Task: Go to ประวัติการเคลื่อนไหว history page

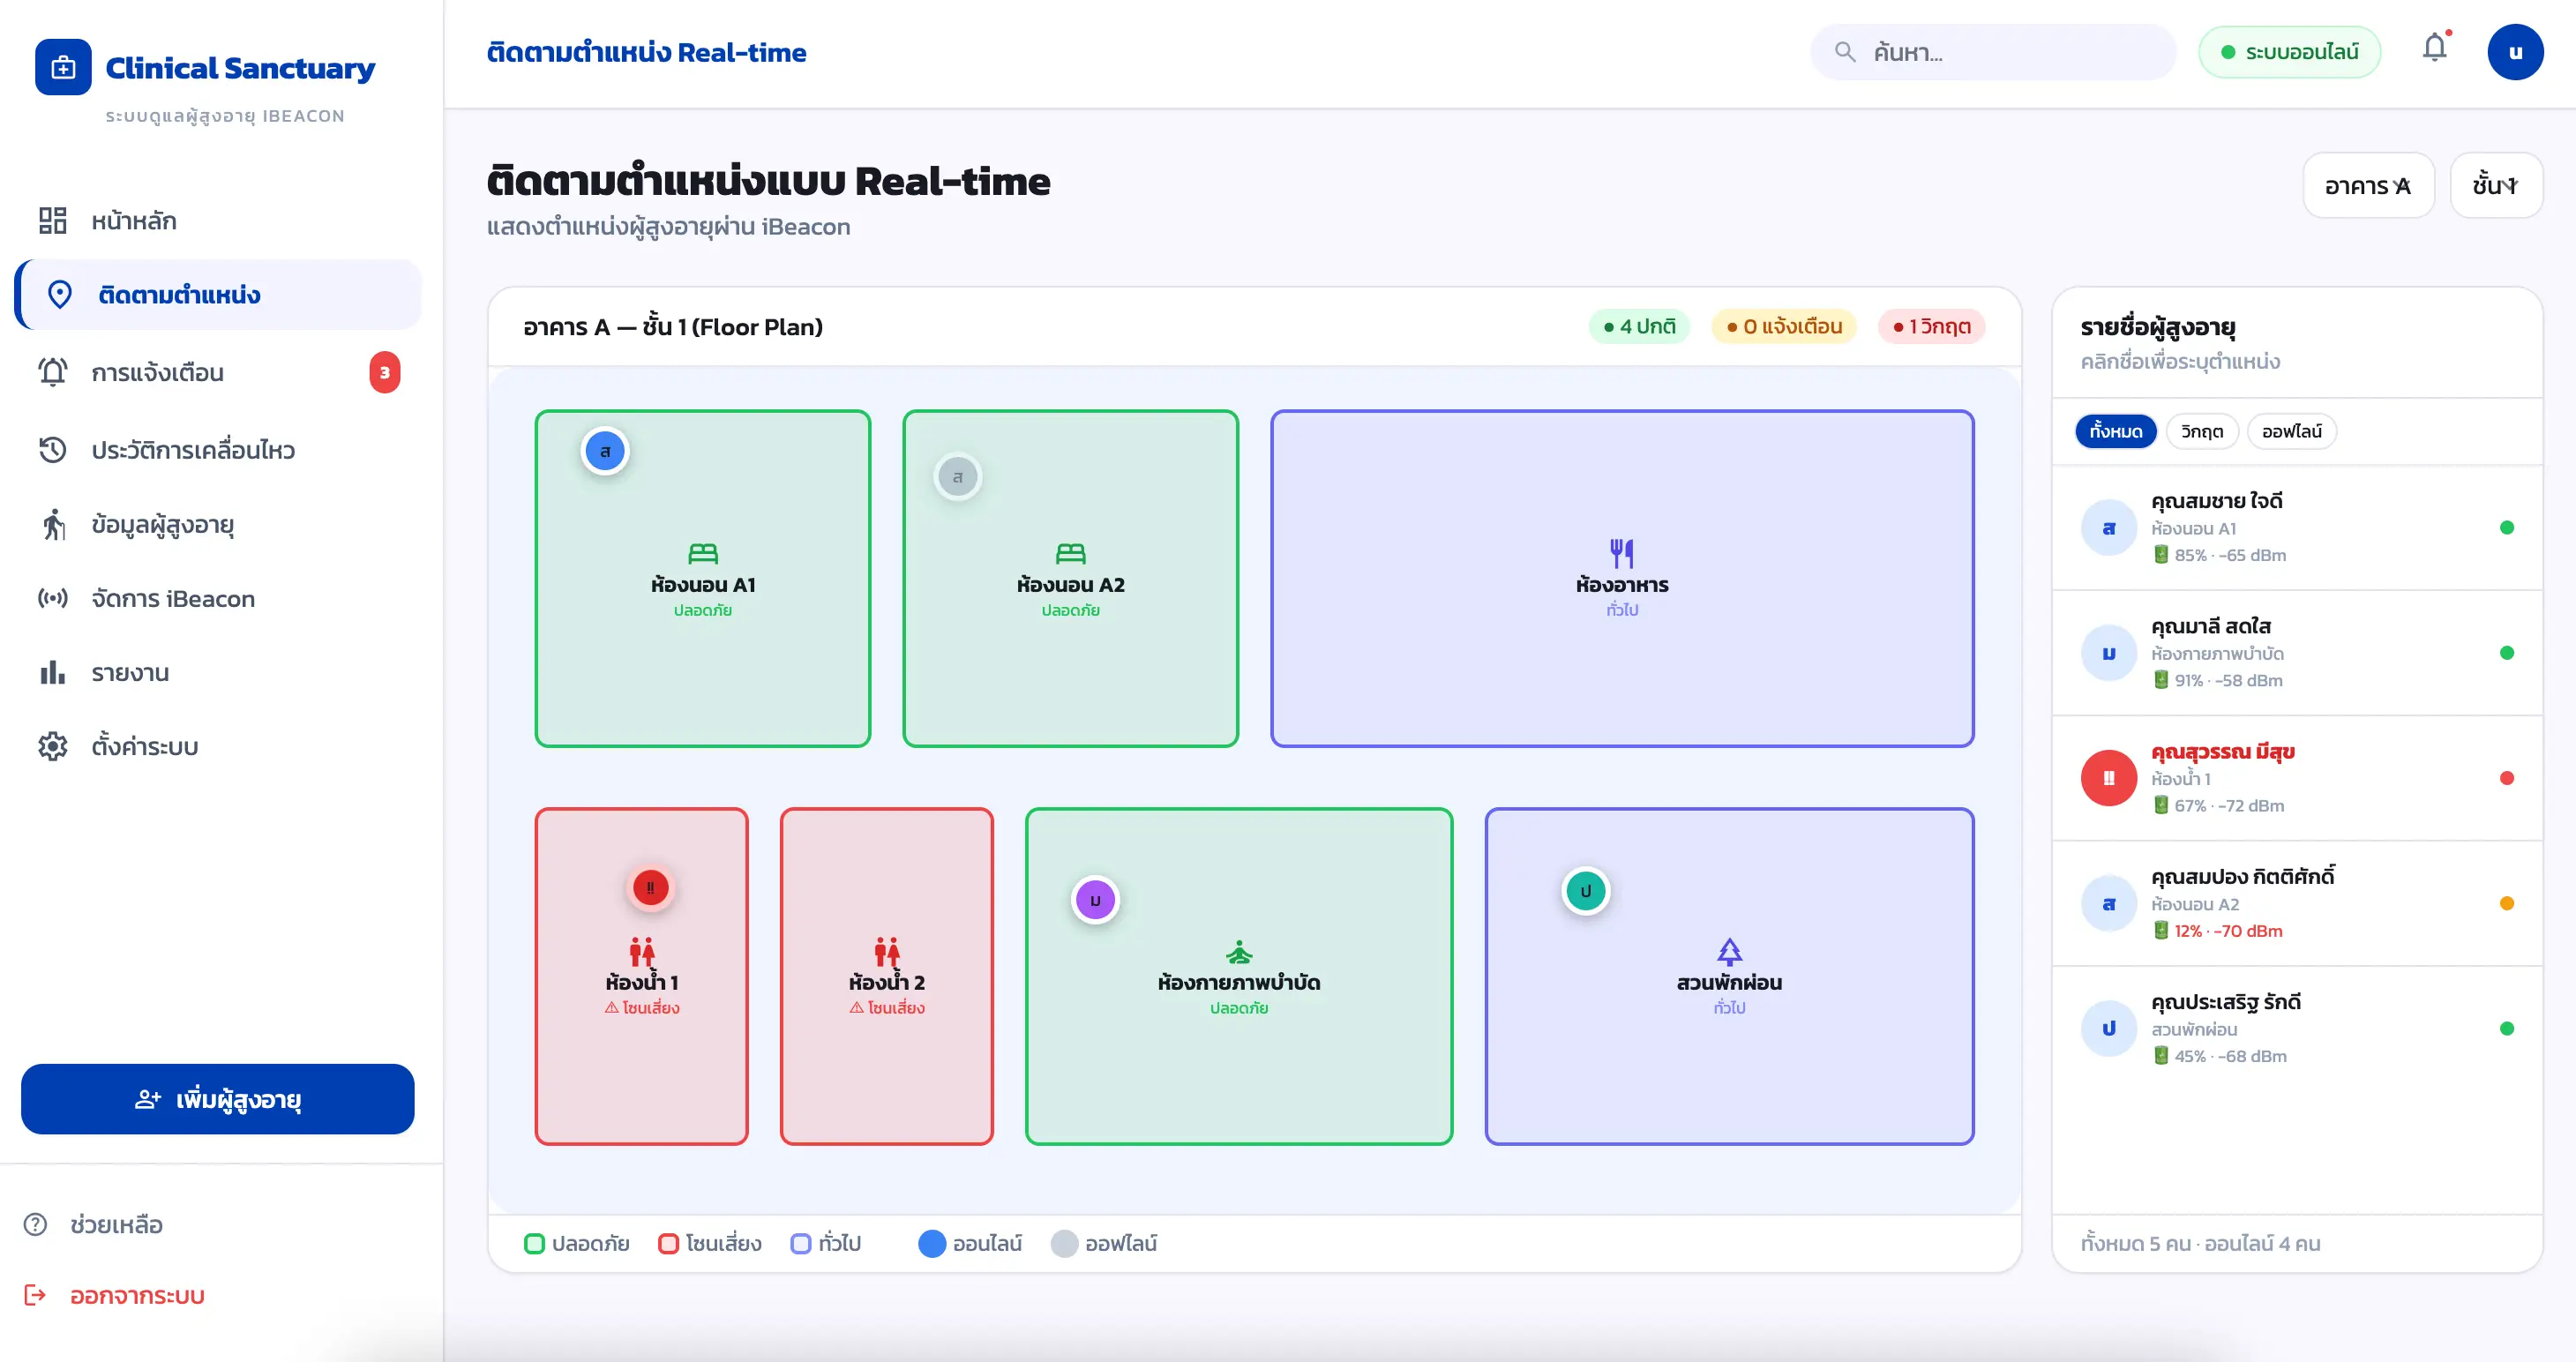Action: tap(218, 450)
